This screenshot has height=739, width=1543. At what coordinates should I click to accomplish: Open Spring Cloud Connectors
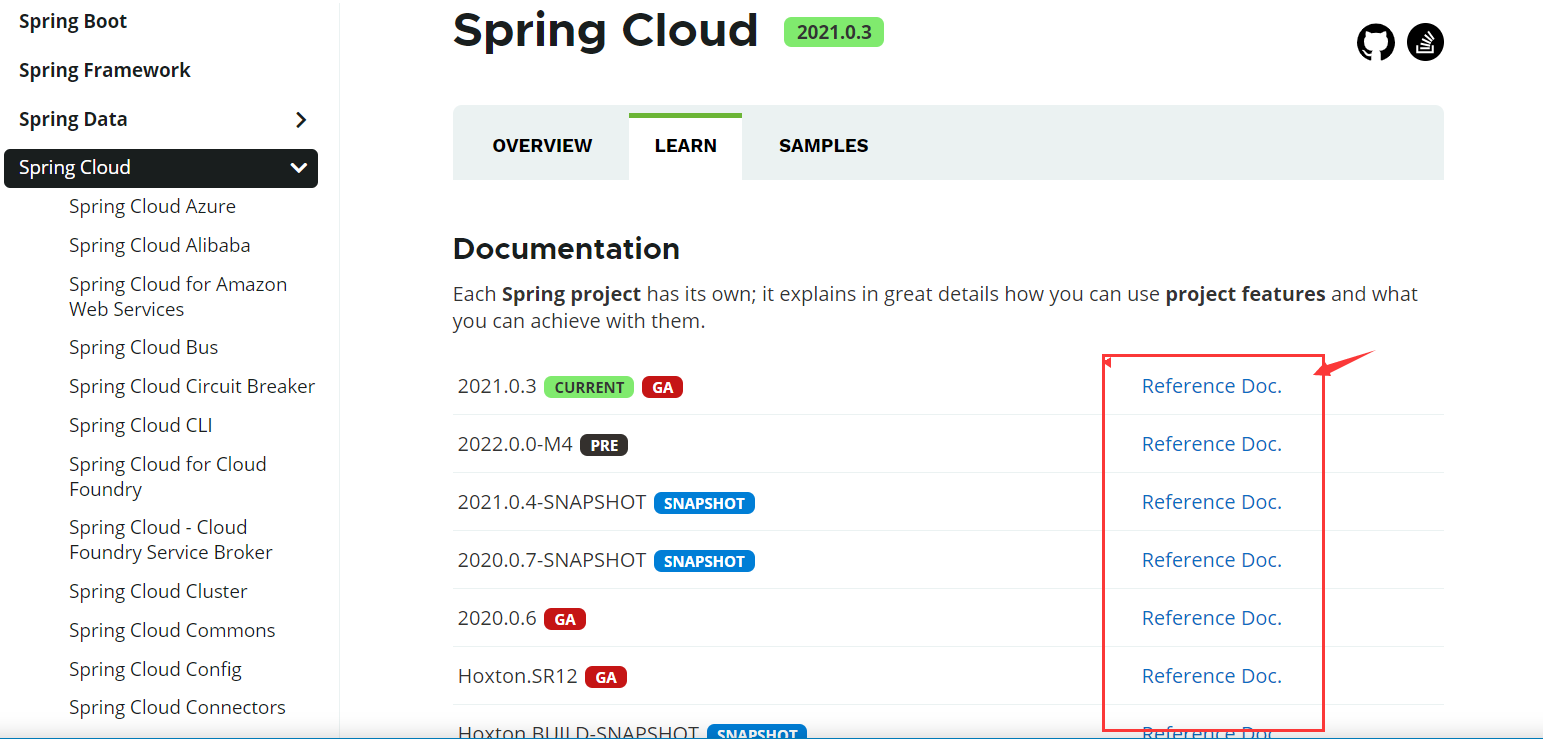pos(177,707)
